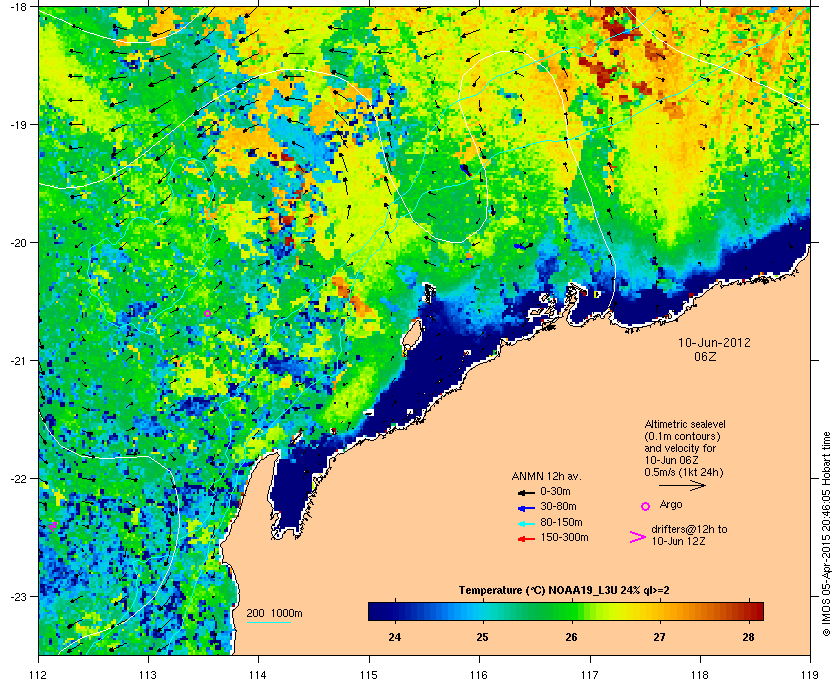
Task: Click longitude axis label 119
Action: point(810,674)
